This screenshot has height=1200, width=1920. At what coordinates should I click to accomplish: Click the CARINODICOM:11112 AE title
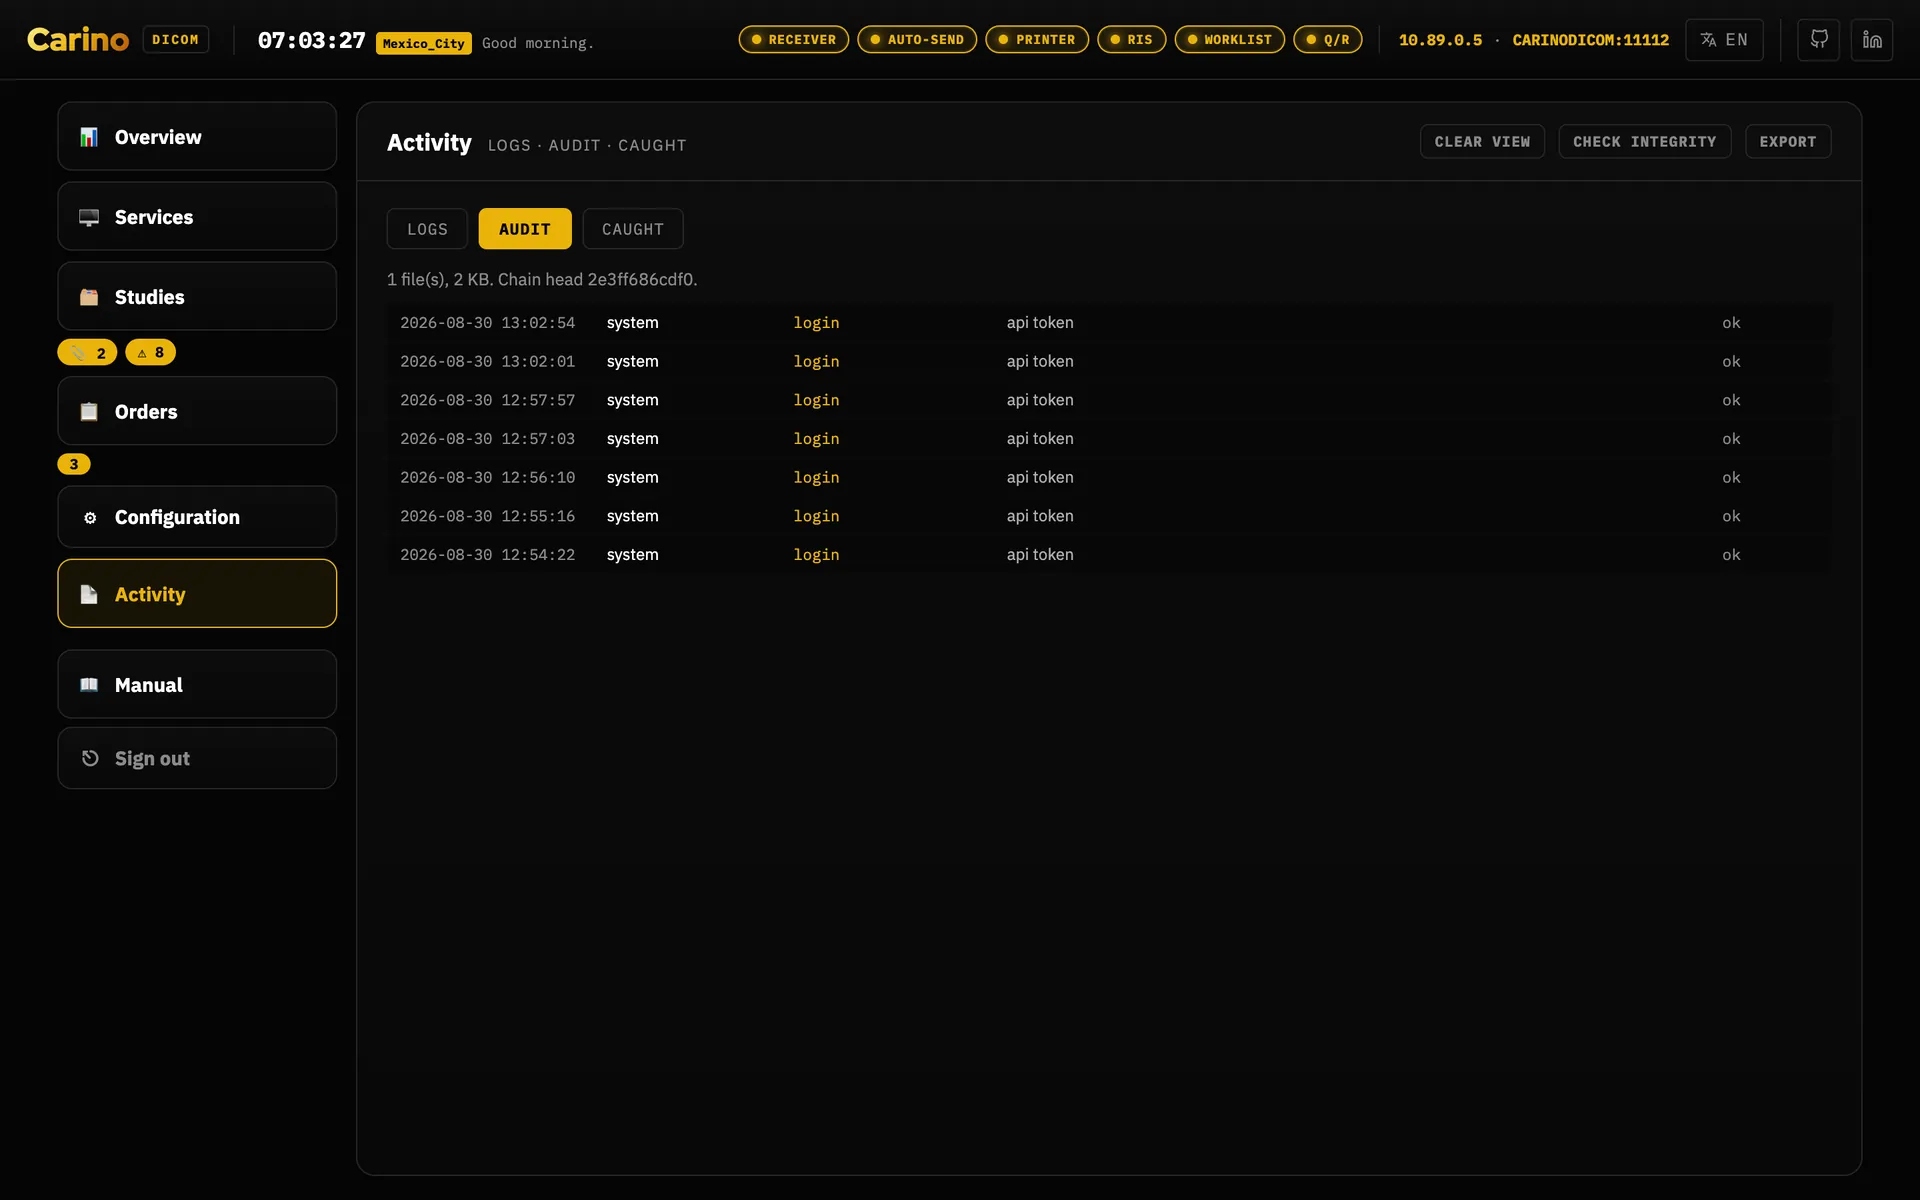click(x=1591, y=40)
